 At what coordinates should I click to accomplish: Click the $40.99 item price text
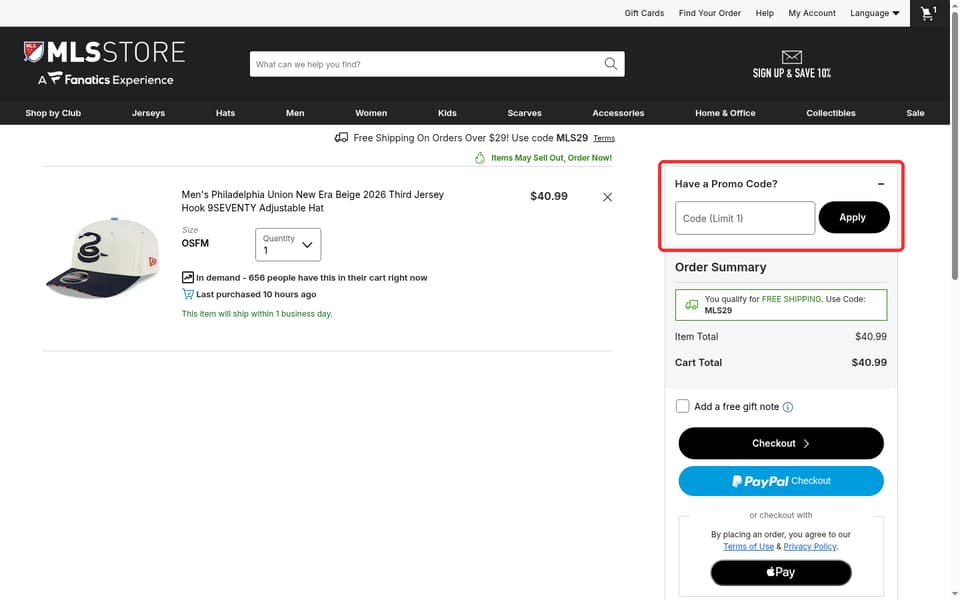549,196
